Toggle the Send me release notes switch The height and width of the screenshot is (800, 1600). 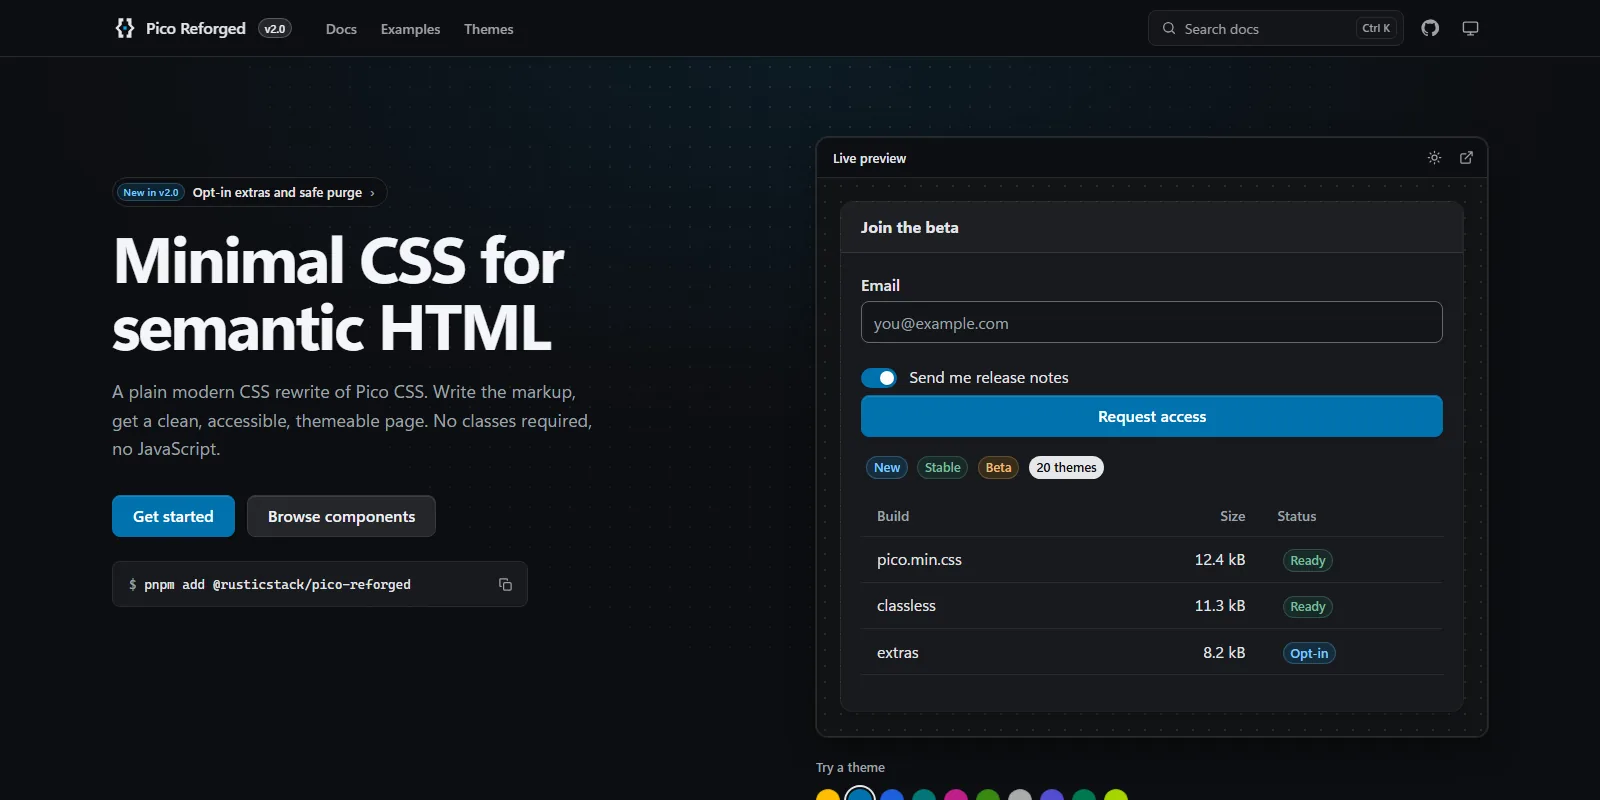click(x=879, y=378)
